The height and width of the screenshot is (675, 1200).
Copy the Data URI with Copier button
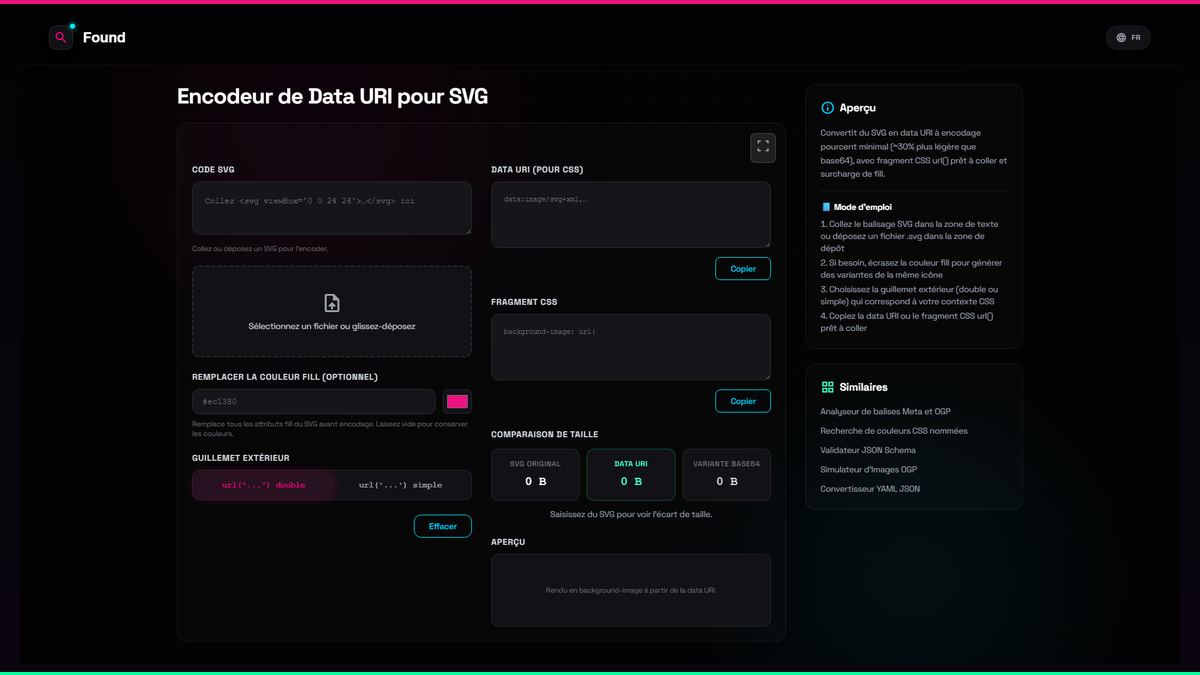coord(743,268)
